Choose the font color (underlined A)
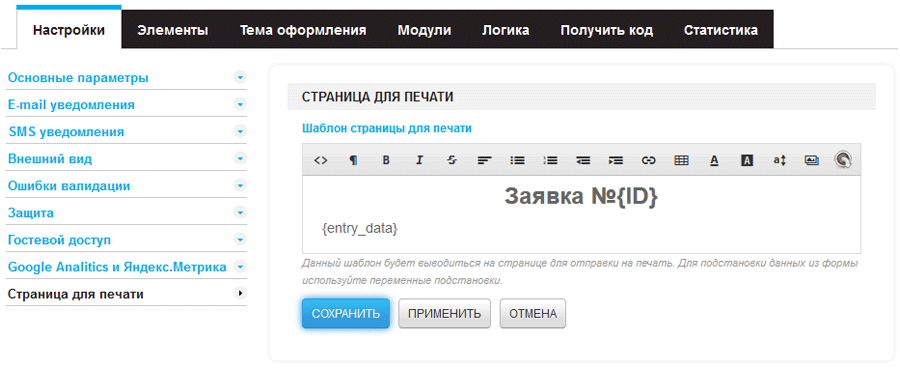 click(x=714, y=161)
